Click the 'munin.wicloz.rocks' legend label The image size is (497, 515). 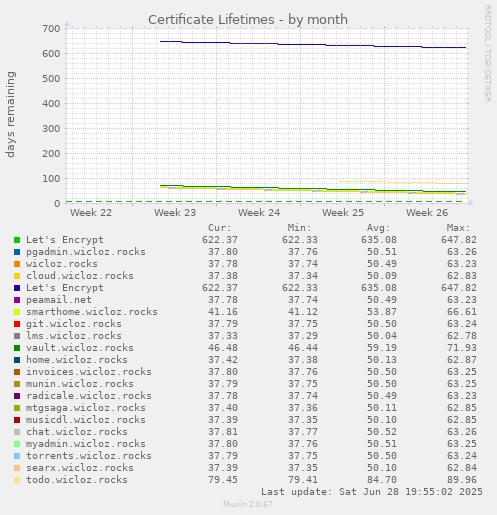click(x=80, y=384)
